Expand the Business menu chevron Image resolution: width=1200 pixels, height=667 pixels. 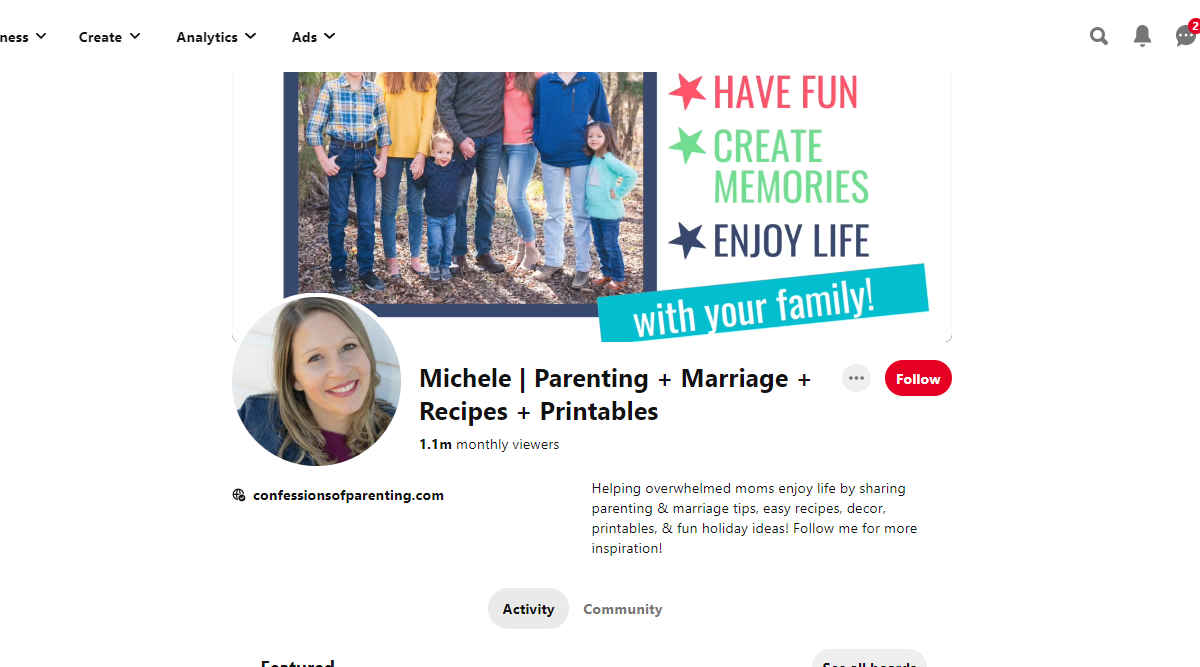tap(41, 37)
